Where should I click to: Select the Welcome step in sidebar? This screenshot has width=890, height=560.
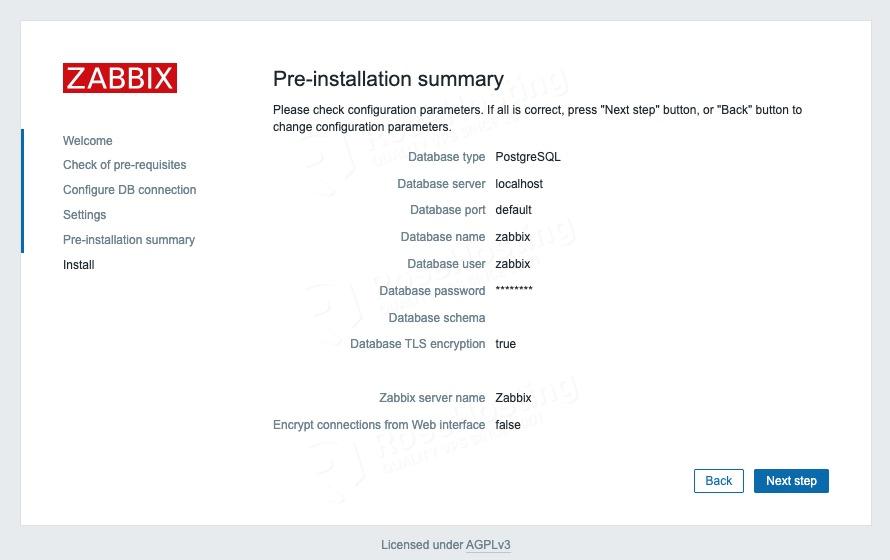[87, 141]
